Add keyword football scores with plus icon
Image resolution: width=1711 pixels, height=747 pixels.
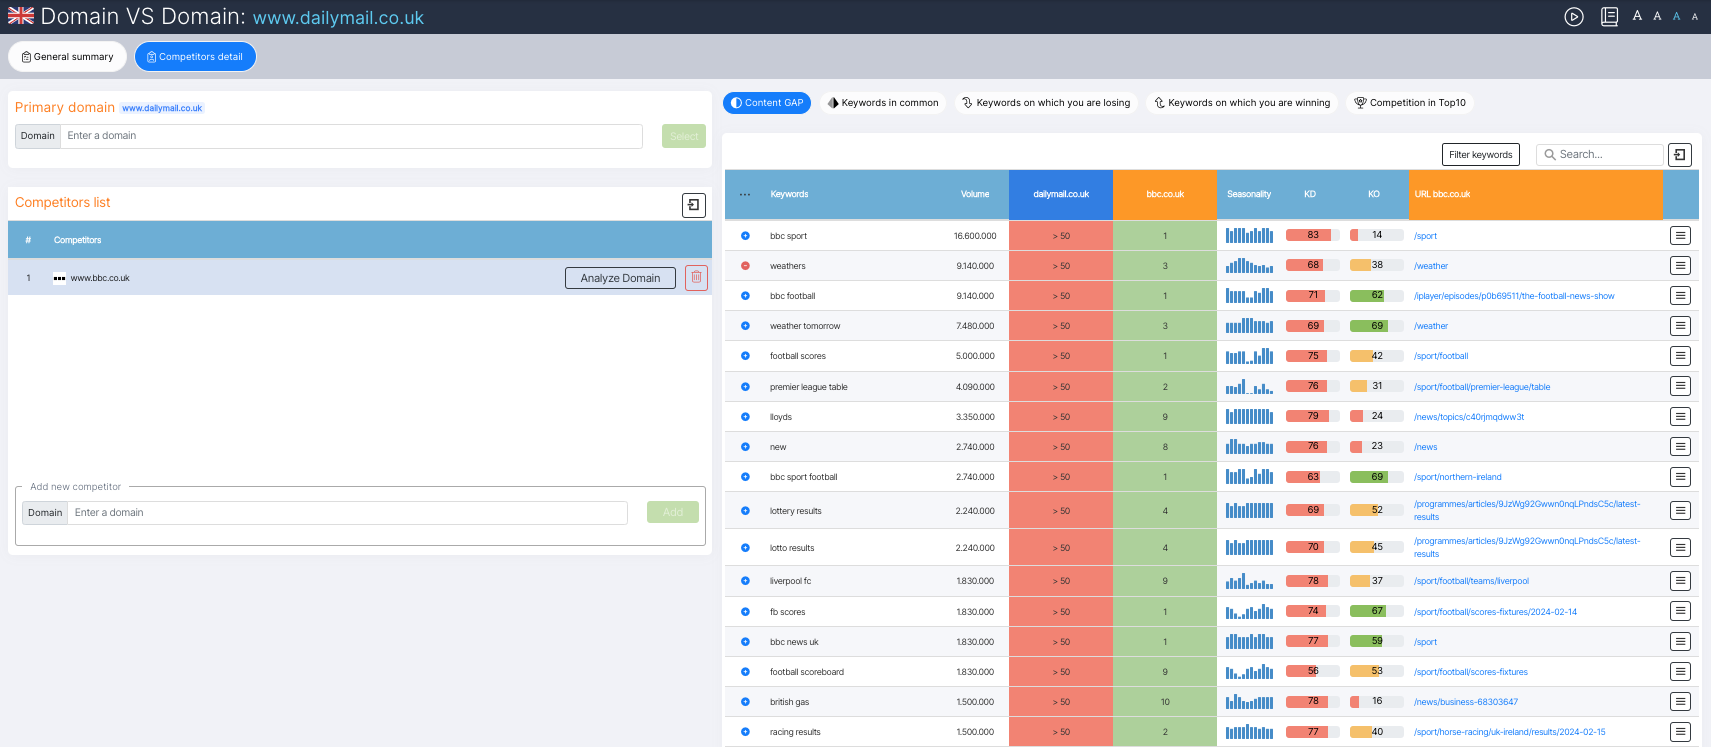(745, 356)
